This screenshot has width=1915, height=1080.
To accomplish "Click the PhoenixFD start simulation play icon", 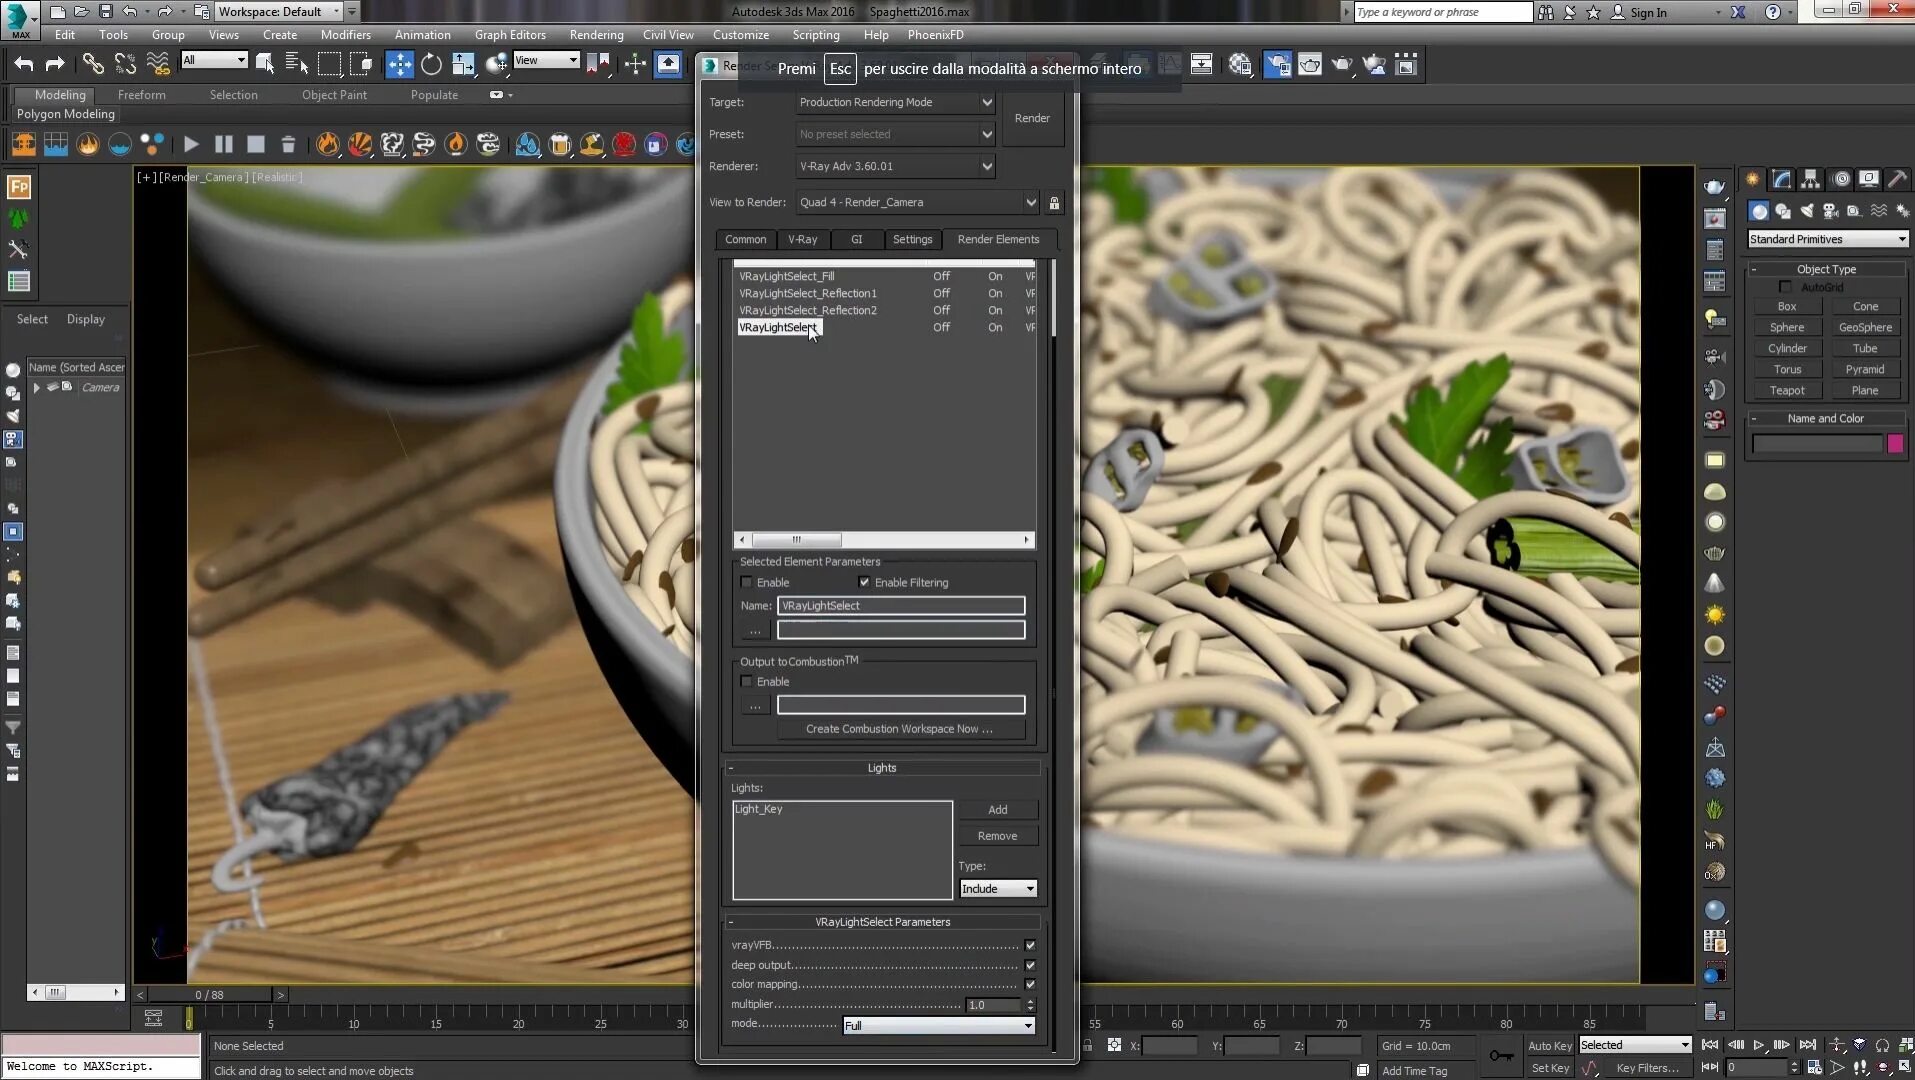I will (191, 145).
